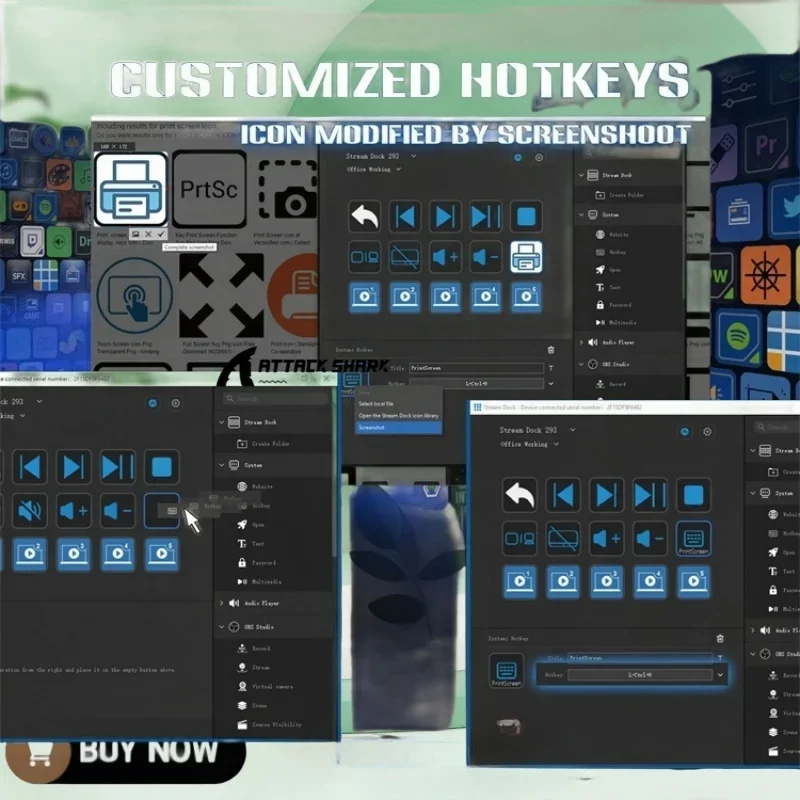Select previous track key in top window
The width and height of the screenshot is (800, 800).
tap(405, 216)
